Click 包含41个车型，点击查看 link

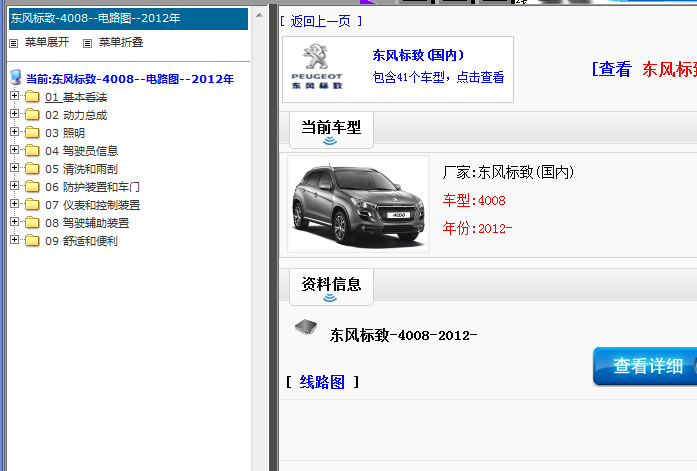(x=438, y=77)
